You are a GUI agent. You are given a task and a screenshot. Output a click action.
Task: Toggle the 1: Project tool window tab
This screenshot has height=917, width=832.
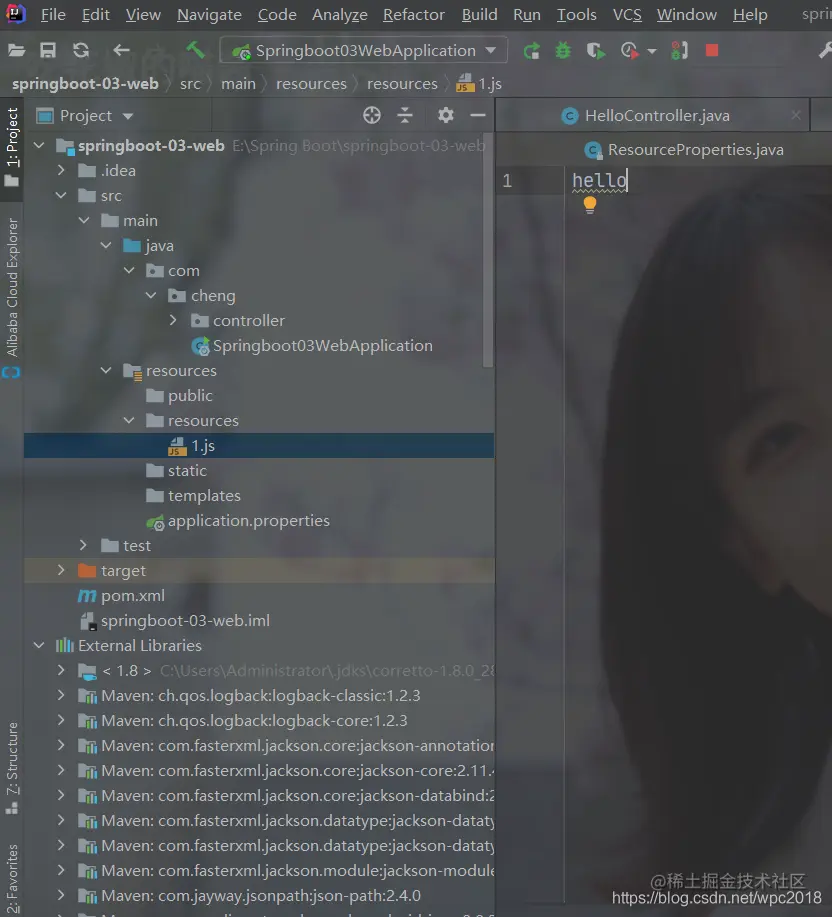coord(12,146)
